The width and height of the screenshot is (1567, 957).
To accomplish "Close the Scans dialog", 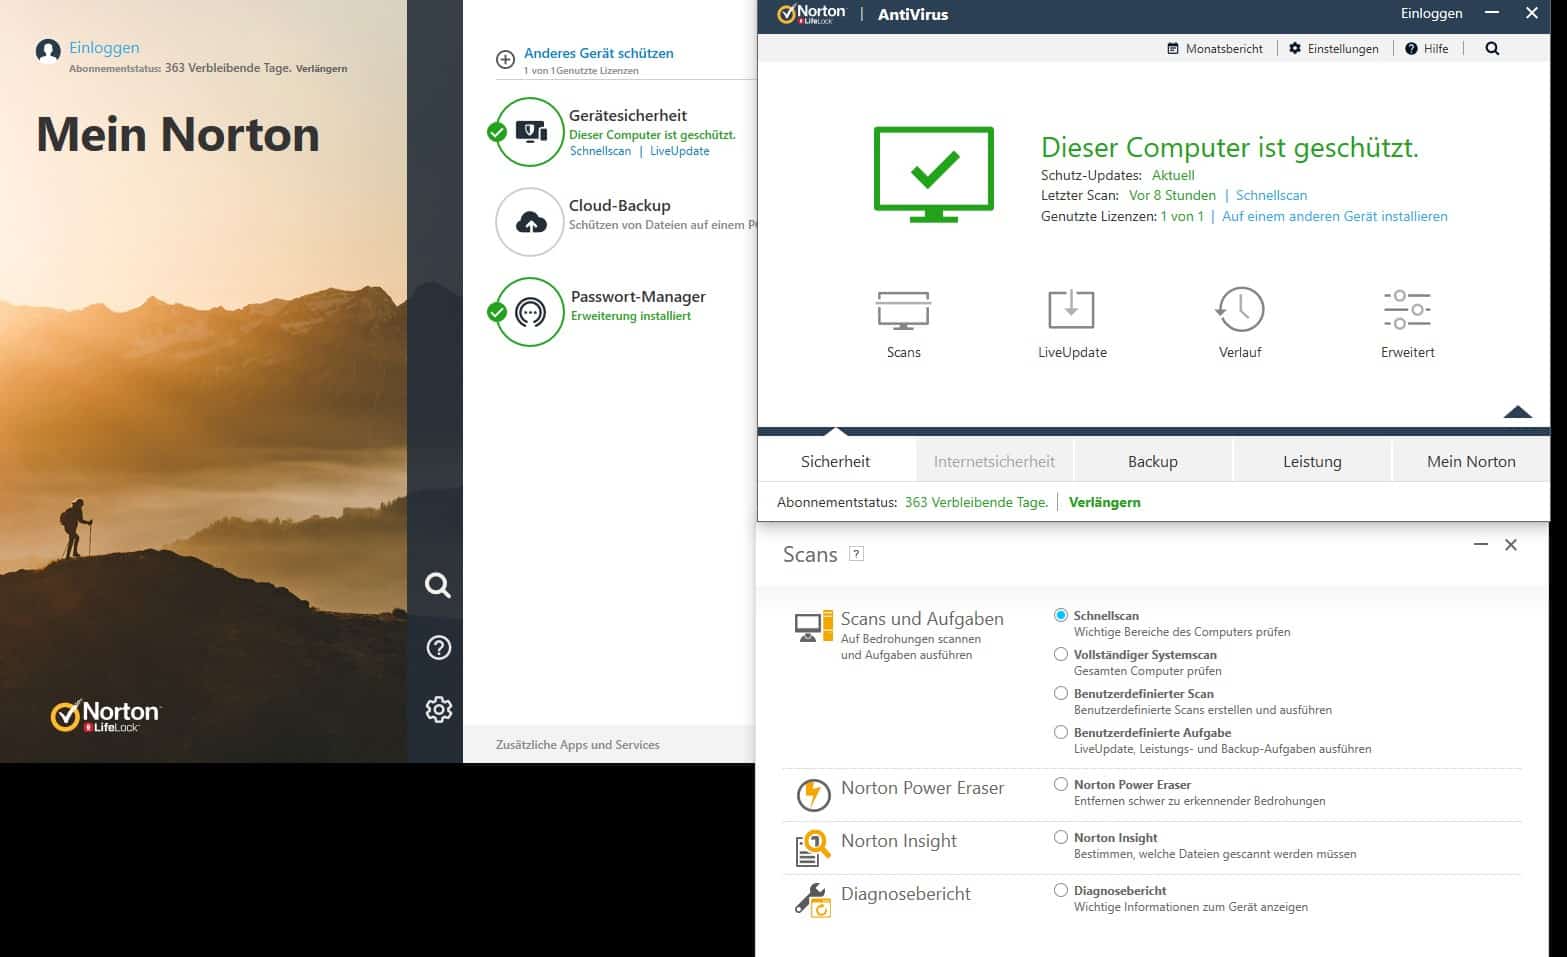I will [1511, 545].
